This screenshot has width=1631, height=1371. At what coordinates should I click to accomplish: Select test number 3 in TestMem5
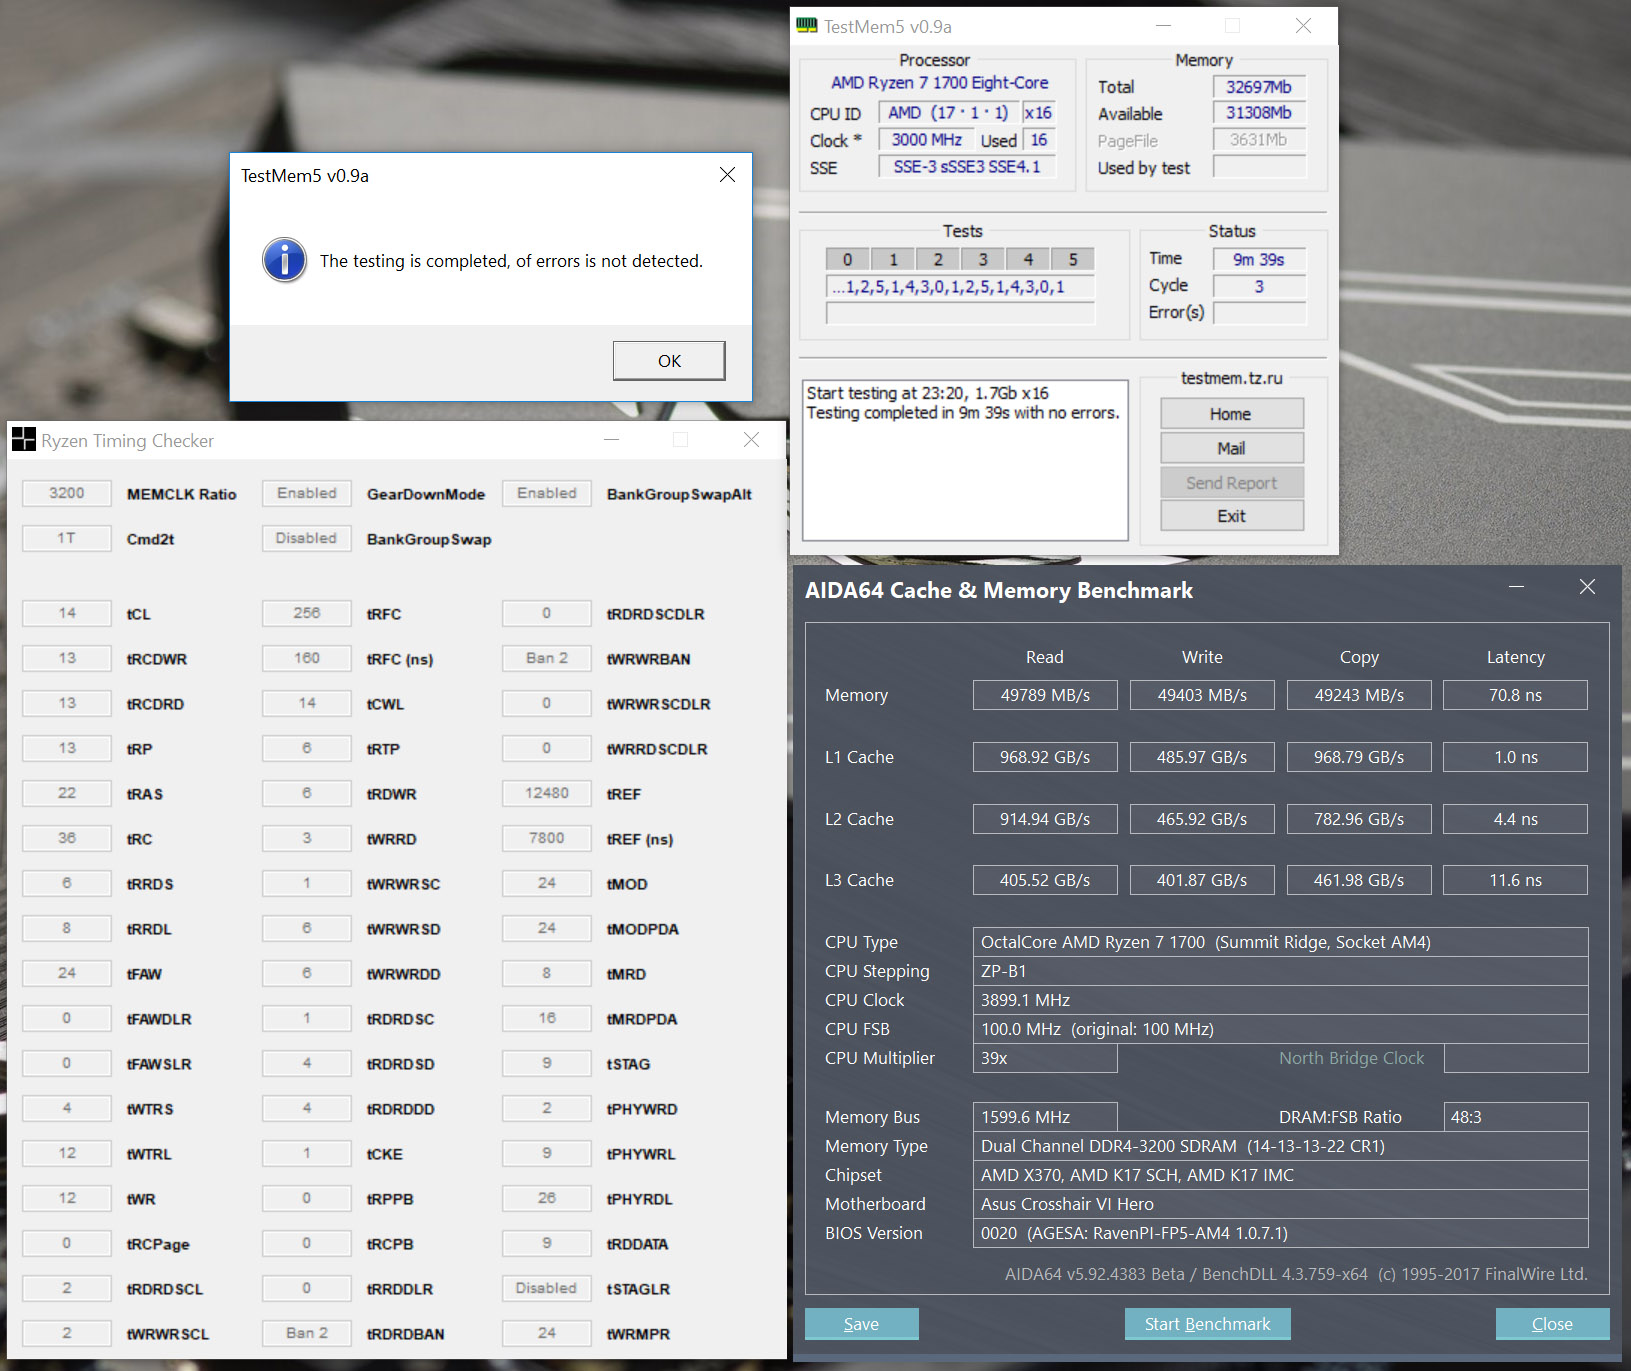[983, 259]
